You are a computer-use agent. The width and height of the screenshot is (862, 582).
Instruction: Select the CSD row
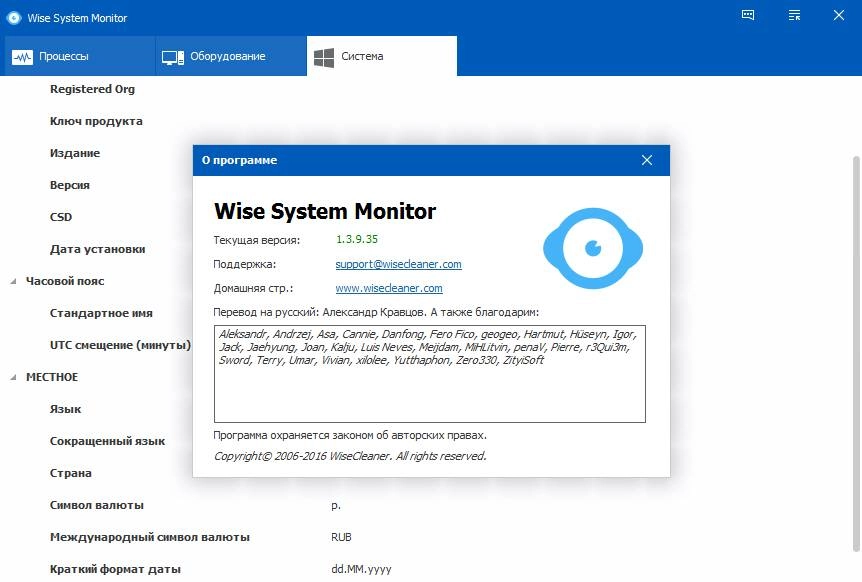coord(61,217)
